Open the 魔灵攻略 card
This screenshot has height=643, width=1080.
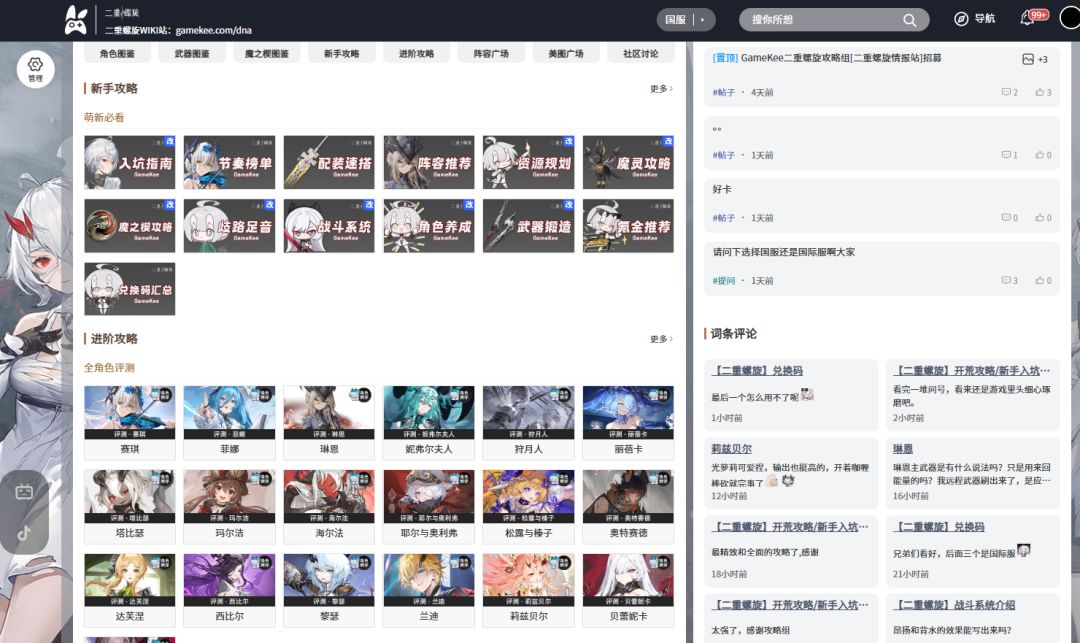coord(628,162)
